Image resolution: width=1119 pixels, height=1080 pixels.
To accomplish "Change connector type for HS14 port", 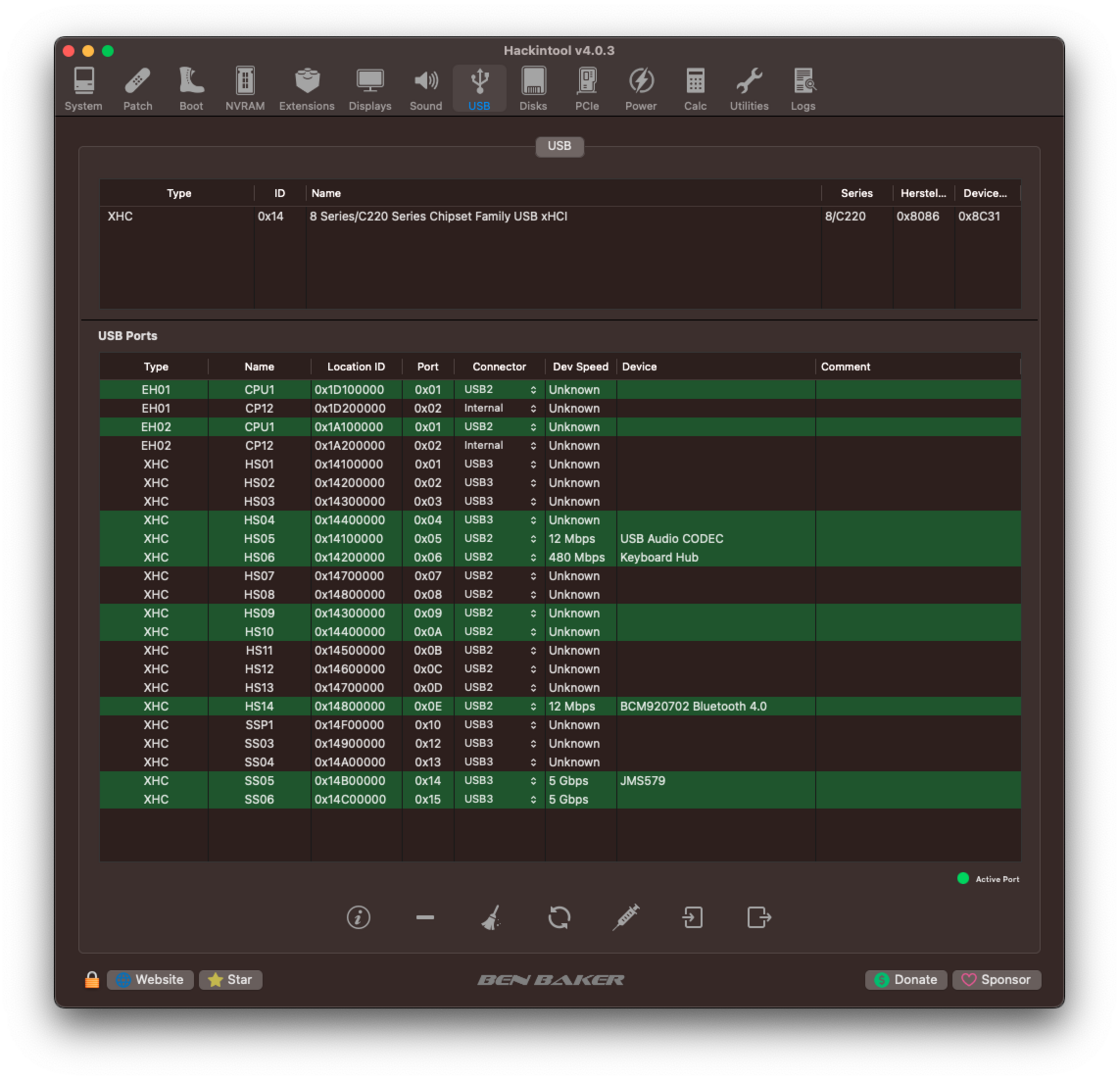I will [500, 706].
